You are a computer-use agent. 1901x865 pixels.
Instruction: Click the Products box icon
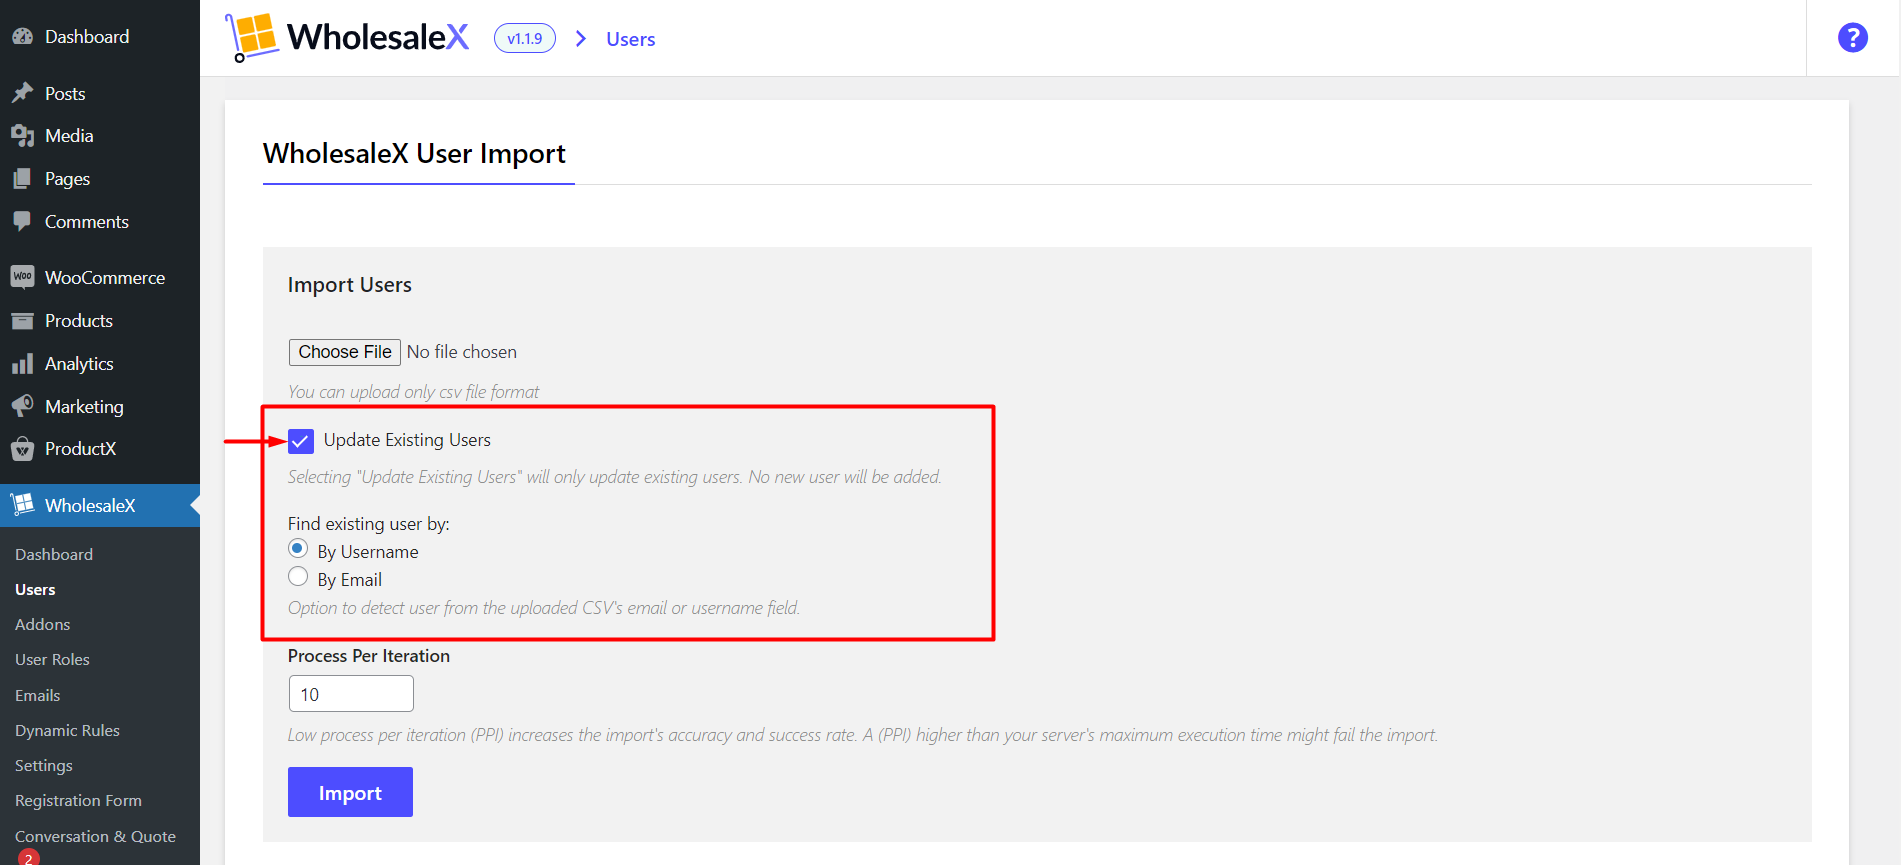22,321
